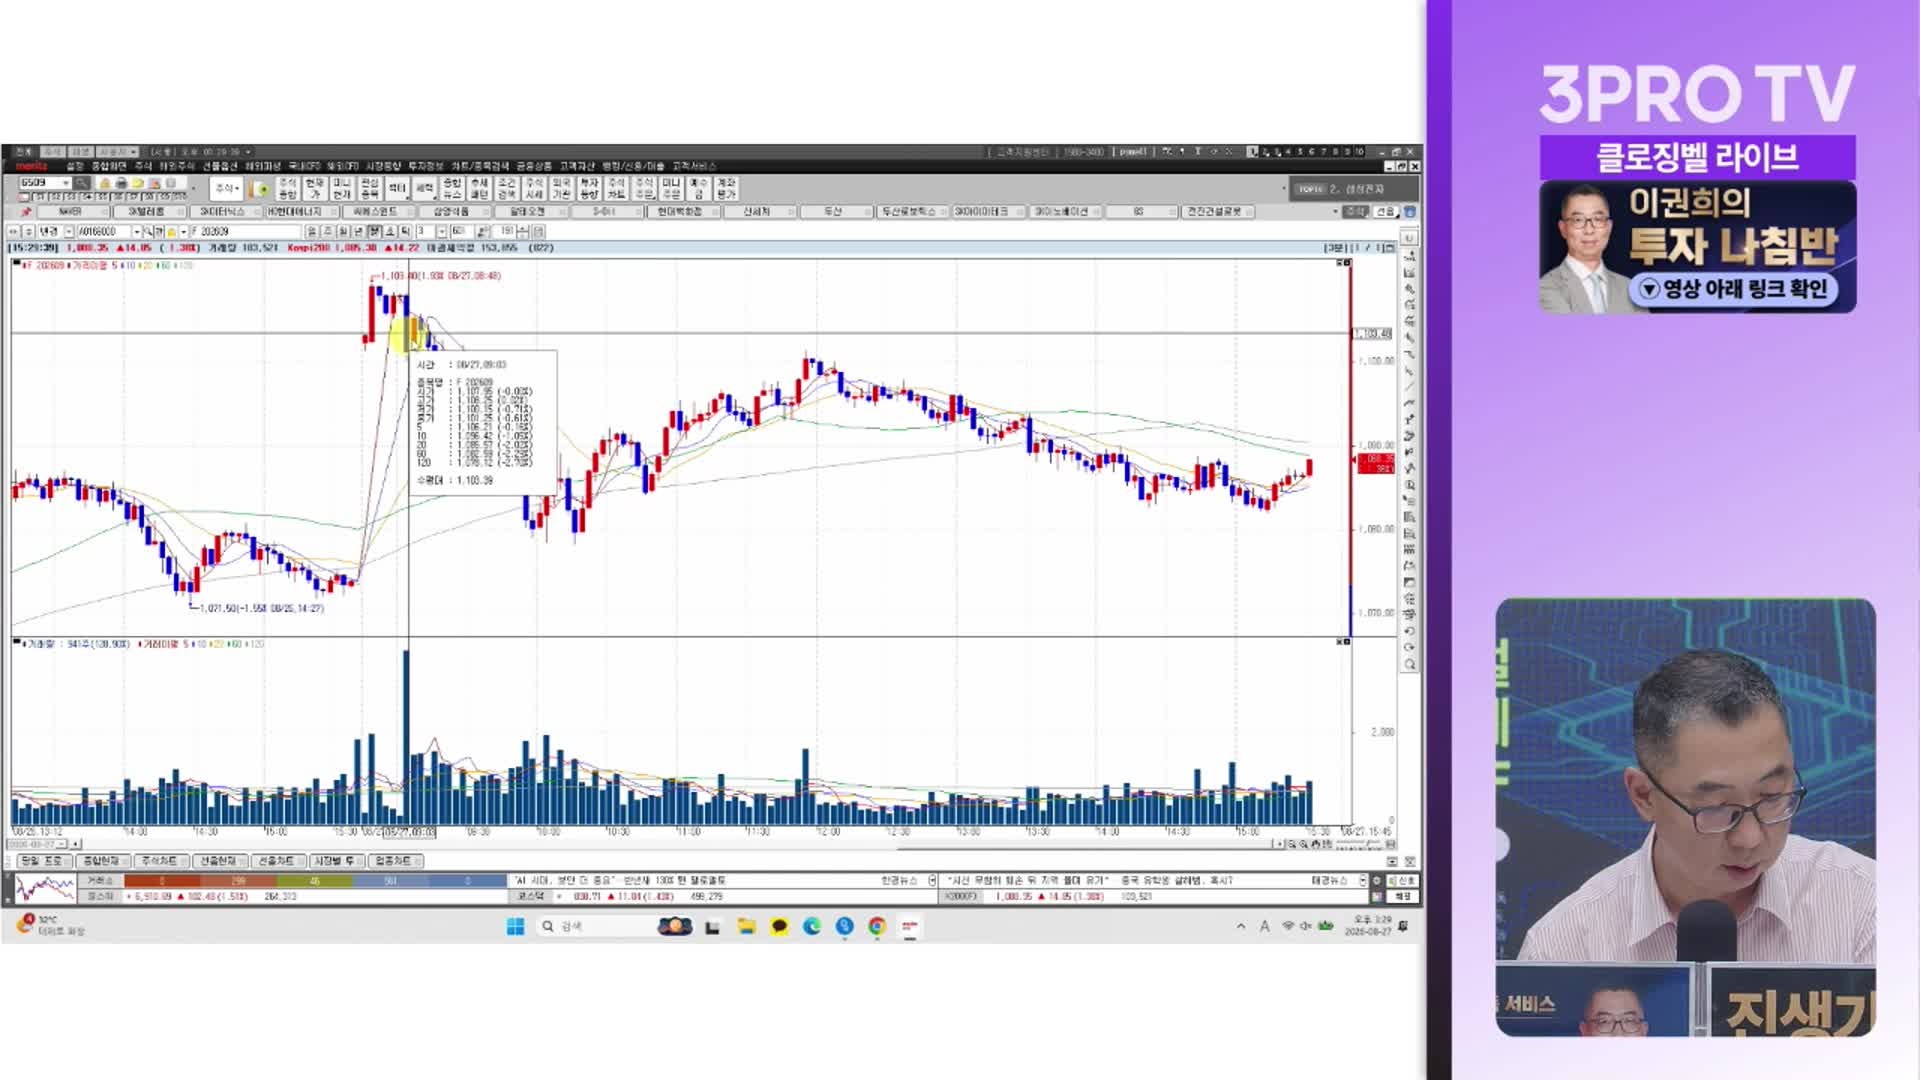
Task: Open the 투자정보 menu
Action: (x=425, y=166)
